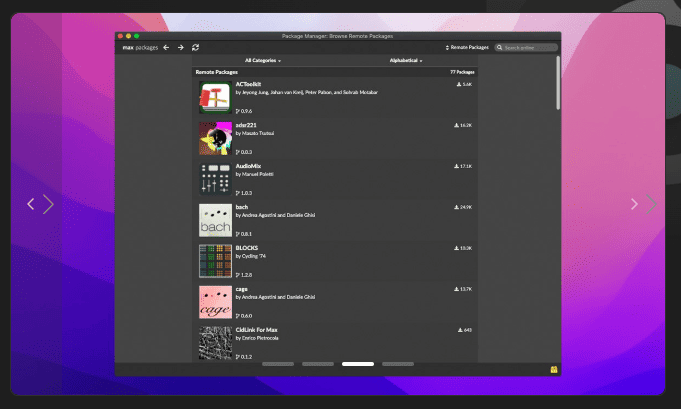Show previous slide with left-pointing chevron

(x=30, y=204)
